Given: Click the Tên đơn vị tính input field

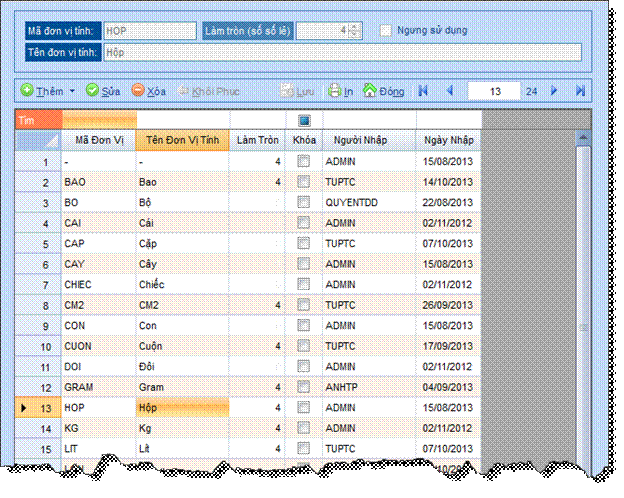Looking at the screenshot, I should tap(340, 52).
